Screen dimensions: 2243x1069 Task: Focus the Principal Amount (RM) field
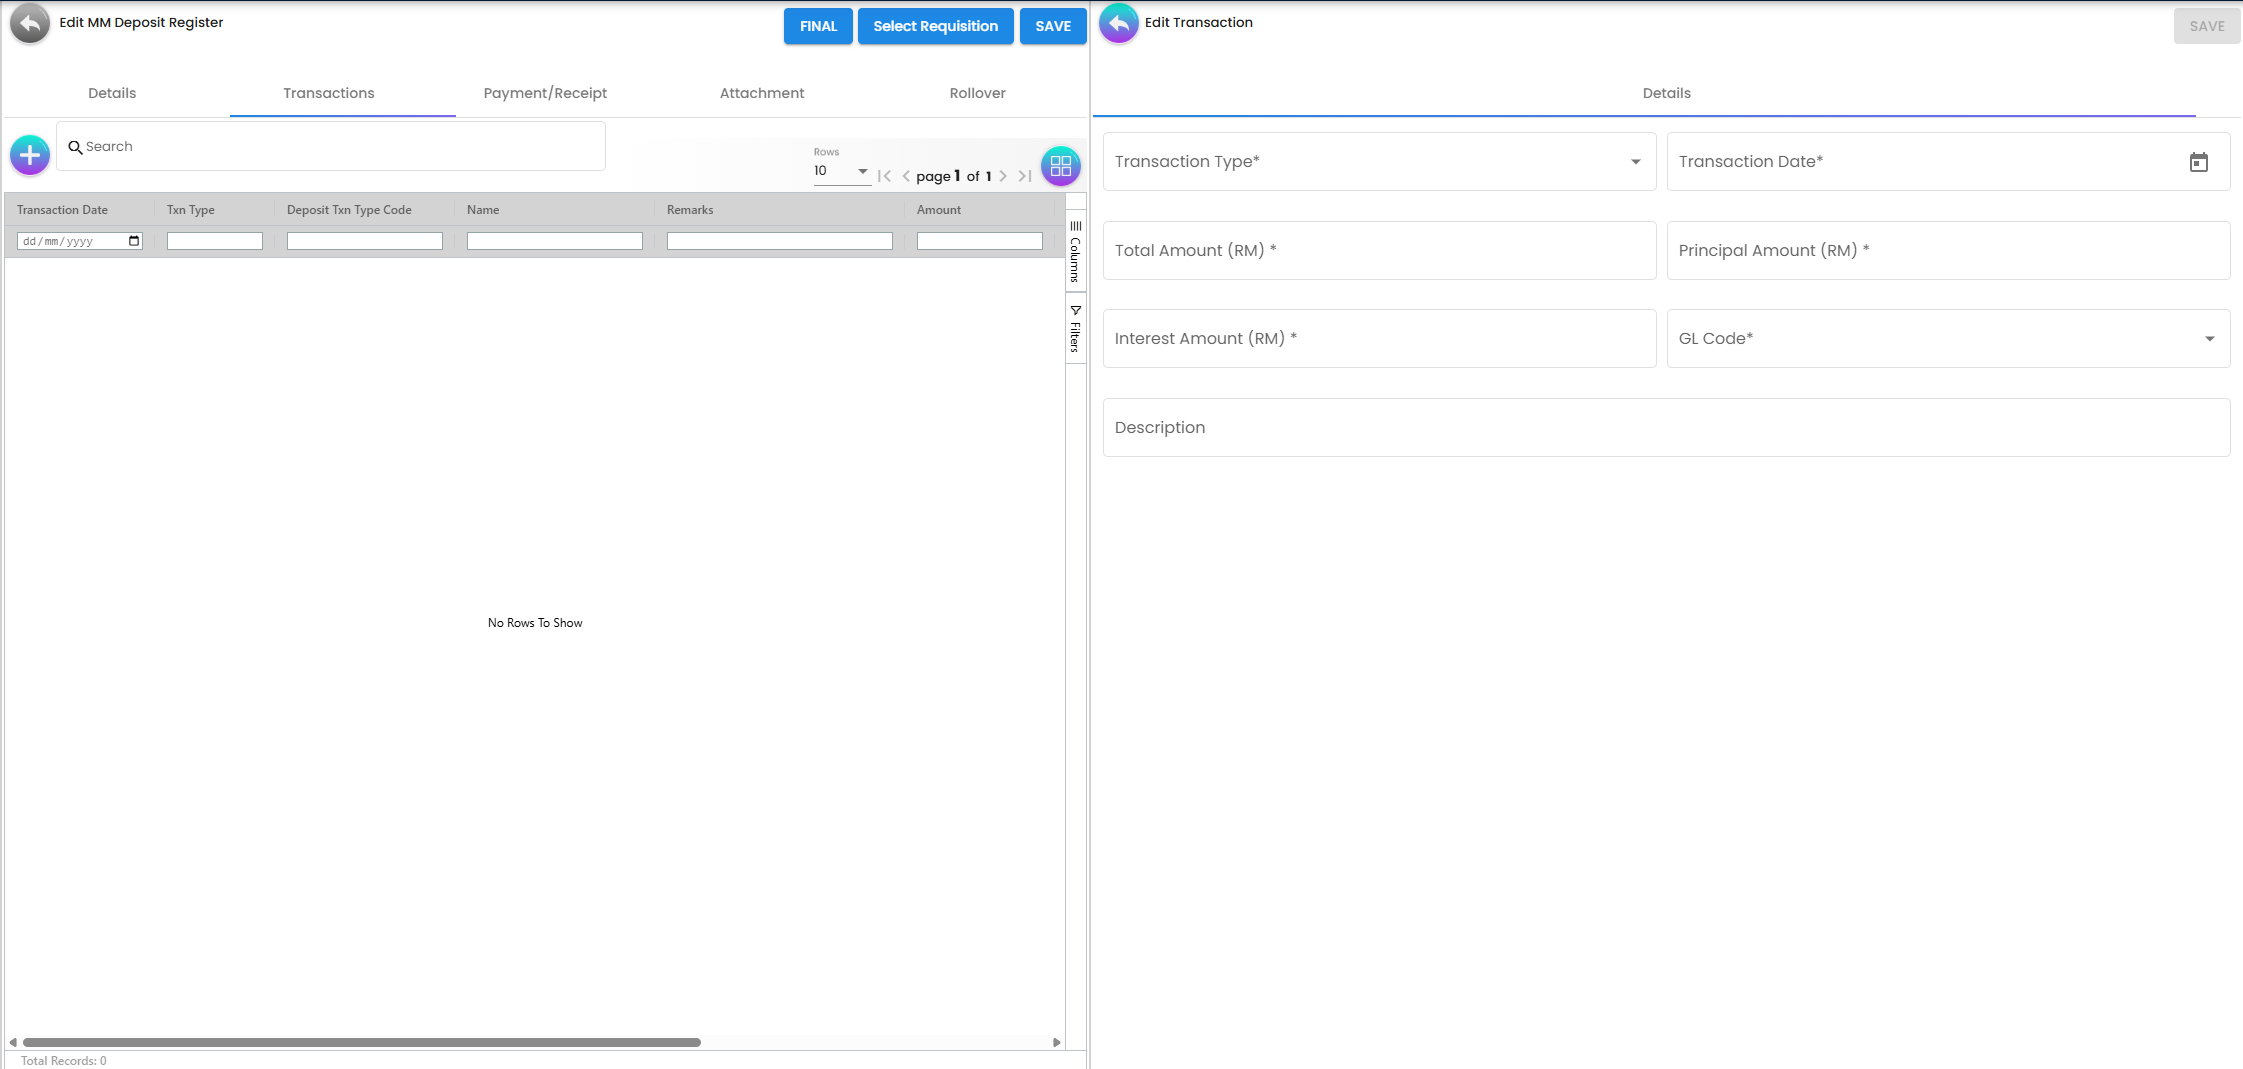1948,250
